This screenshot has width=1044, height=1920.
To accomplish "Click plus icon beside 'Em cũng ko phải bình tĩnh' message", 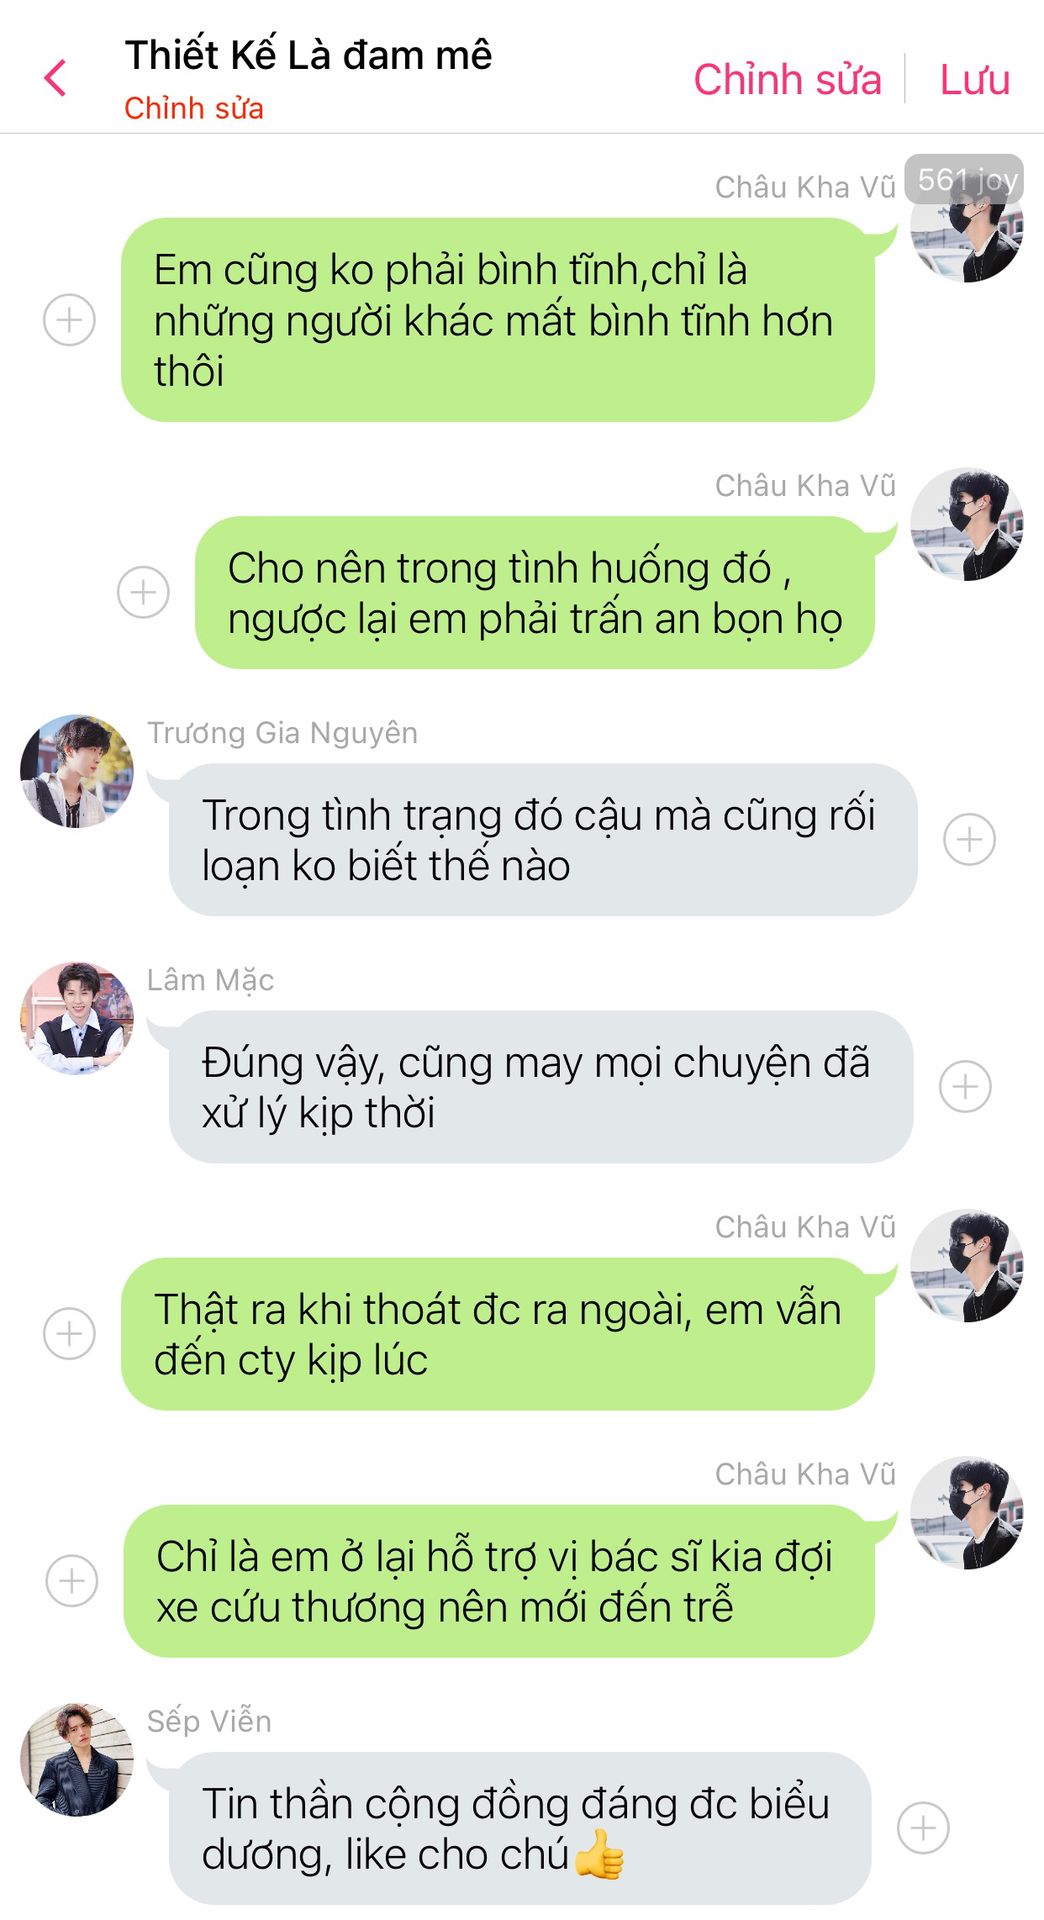I will (69, 320).
